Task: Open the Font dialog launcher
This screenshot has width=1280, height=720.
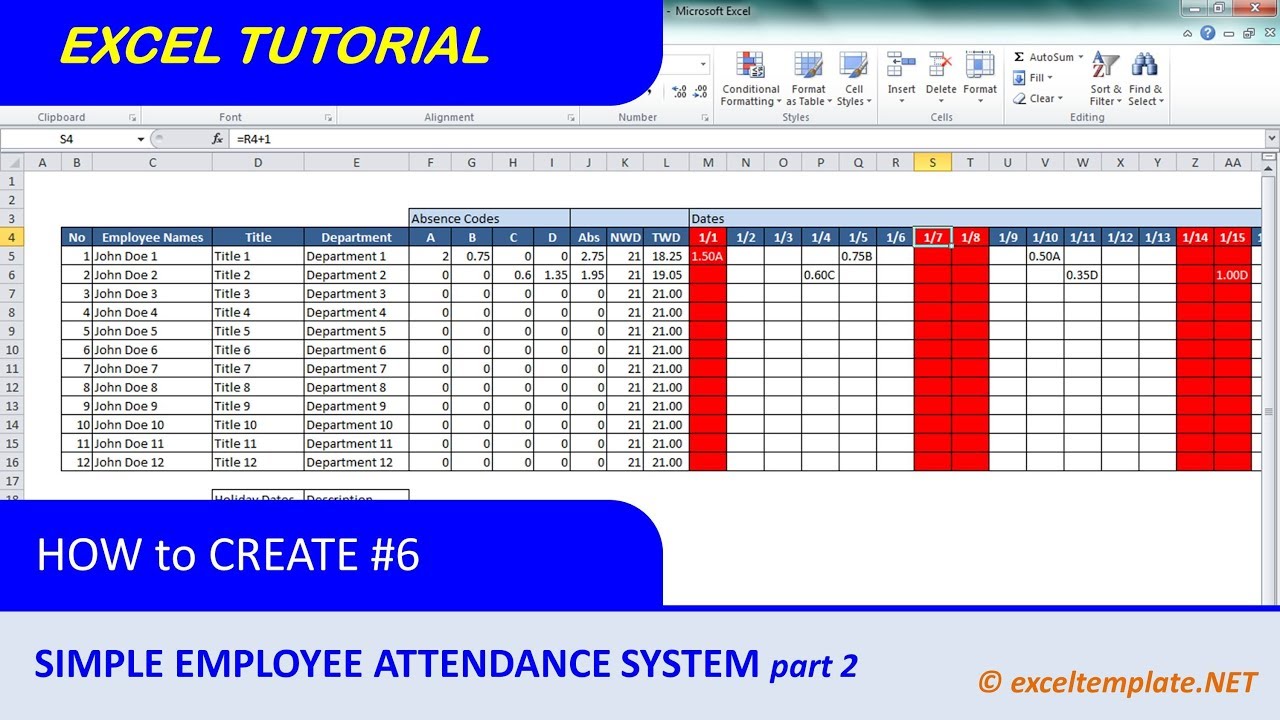Action: [x=328, y=118]
